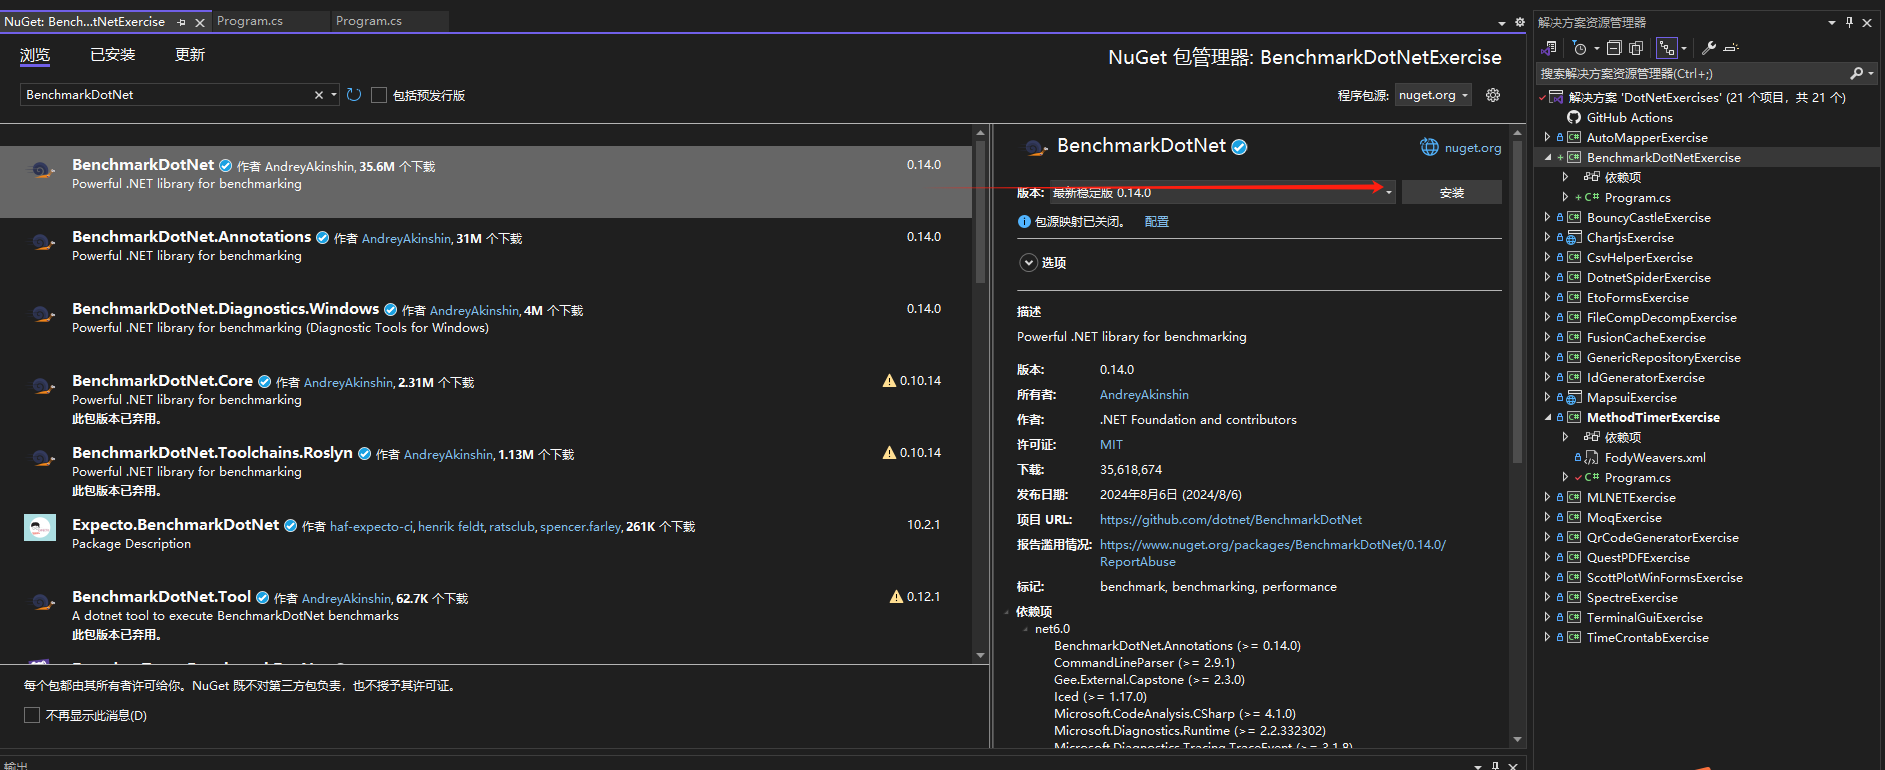Image resolution: width=1885 pixels, height=770 pixels.
Task: Expand the 选项 options section
Action: (1028, 262)
